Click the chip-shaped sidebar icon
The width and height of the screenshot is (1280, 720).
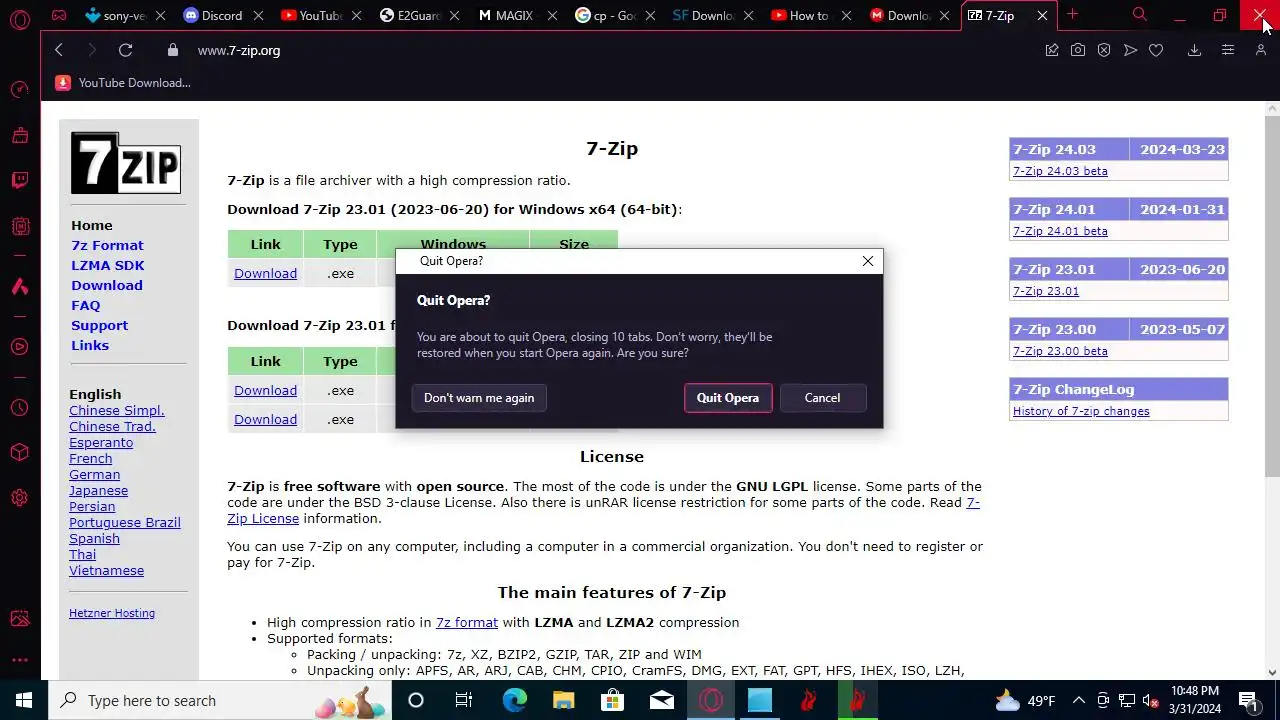(20, 226)
